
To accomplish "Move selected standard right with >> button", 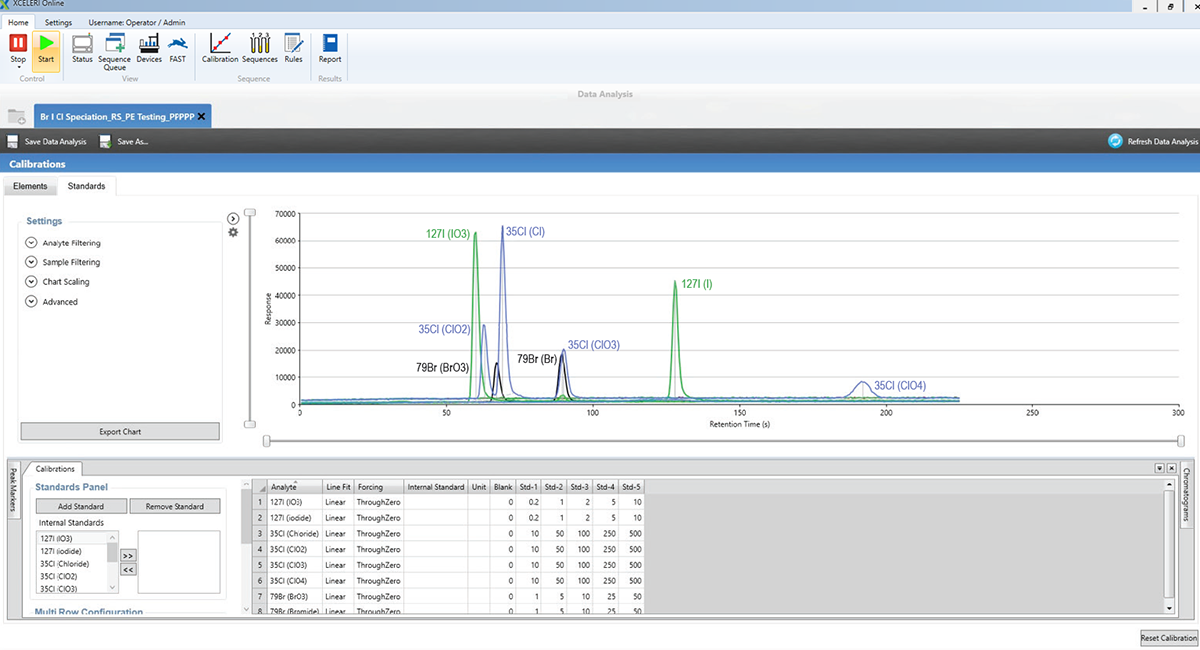I will click(128, 554).
